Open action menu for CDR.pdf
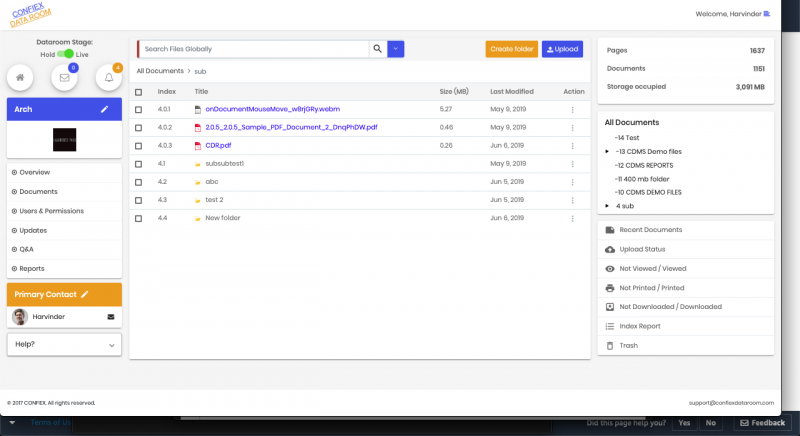This screenshot has width=800, height=436. (573, 145)
